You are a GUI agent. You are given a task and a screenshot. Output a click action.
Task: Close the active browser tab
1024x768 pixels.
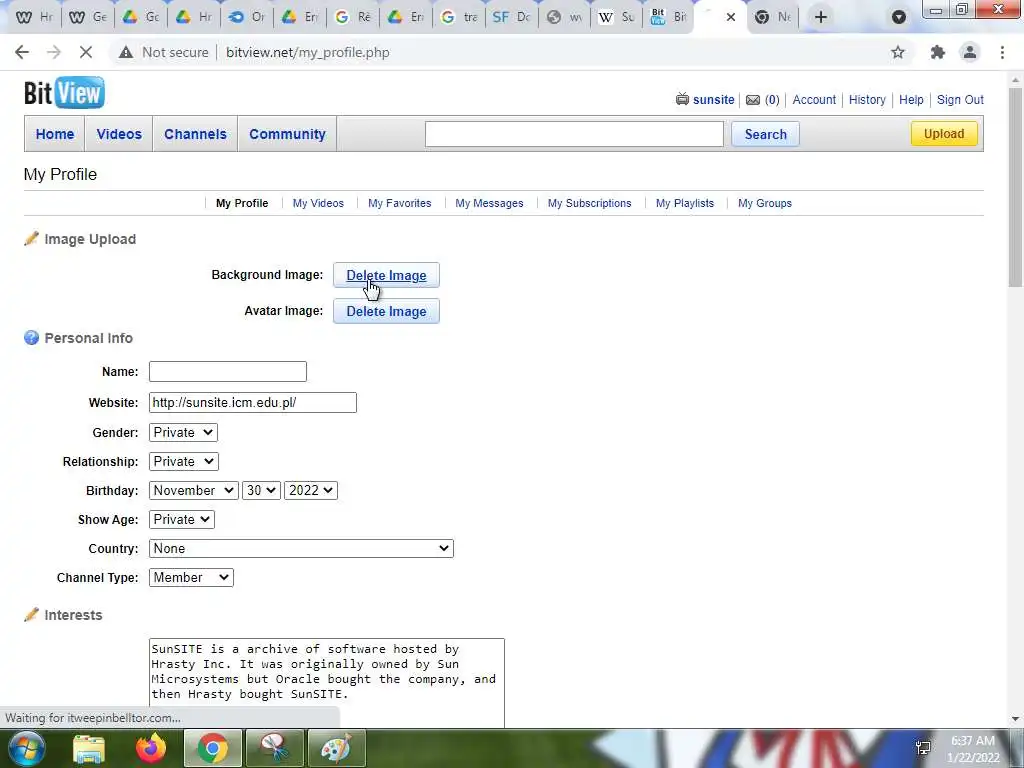731,17
